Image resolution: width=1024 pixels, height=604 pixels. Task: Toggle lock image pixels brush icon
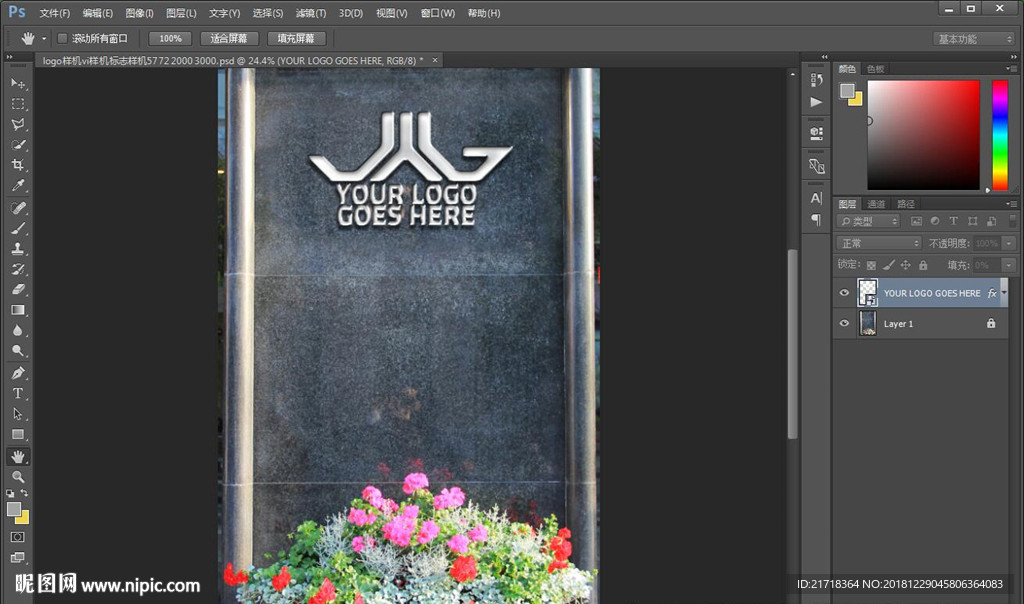pyautogui.click(x=888, y=265)
